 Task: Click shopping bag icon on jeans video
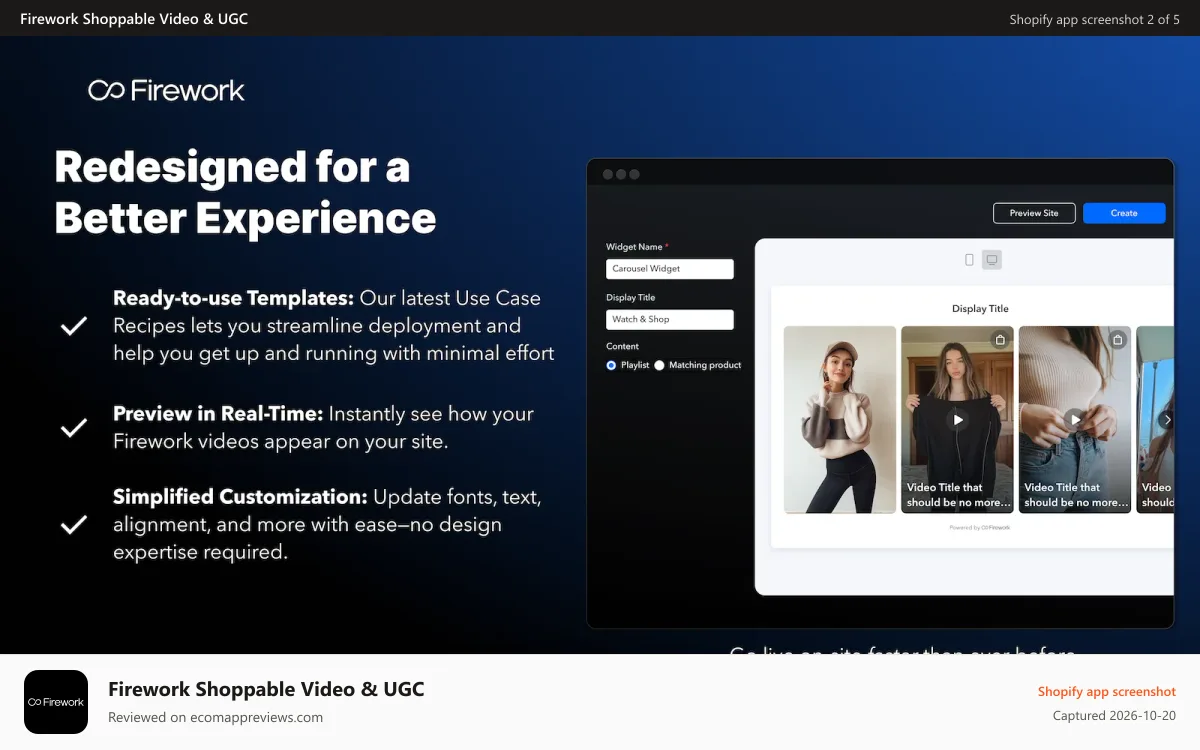click(x=1118, y=340)
